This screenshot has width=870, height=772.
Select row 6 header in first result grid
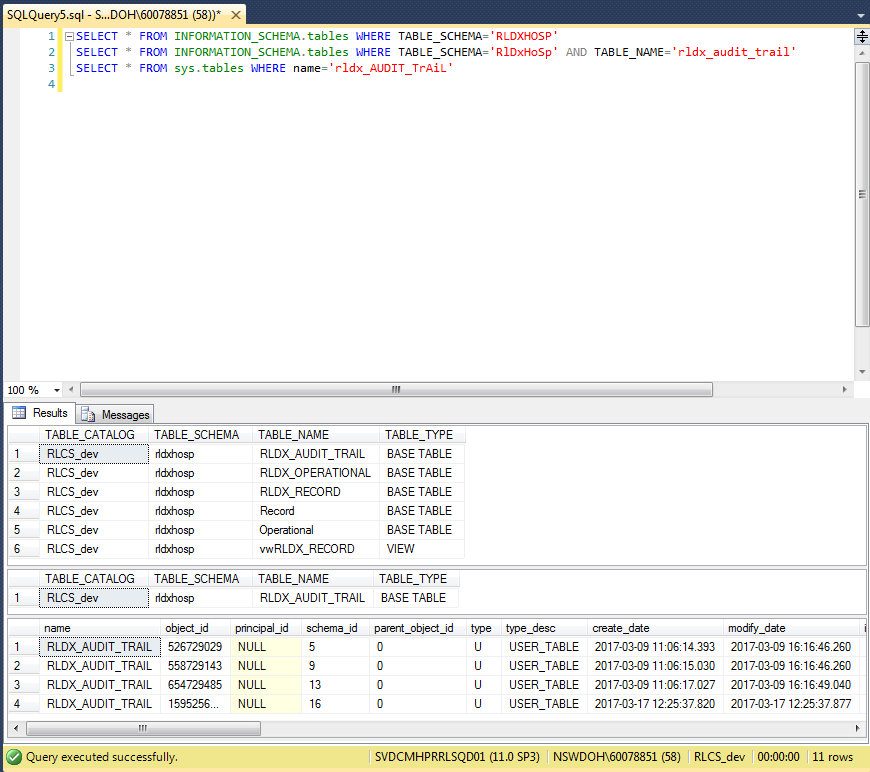click(23, 549)
